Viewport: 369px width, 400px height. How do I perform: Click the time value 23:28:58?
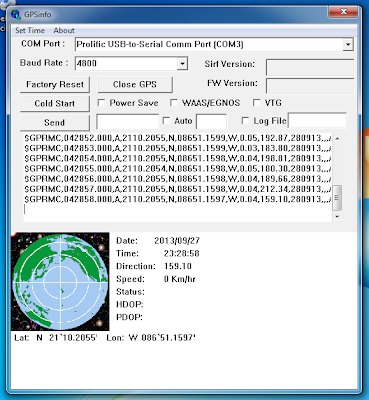[x=182, y=253]
